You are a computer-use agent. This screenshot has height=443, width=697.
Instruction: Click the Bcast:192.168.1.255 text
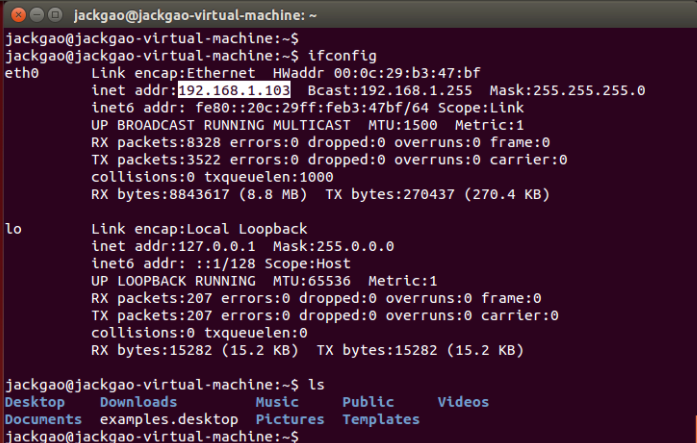(390, 90)
